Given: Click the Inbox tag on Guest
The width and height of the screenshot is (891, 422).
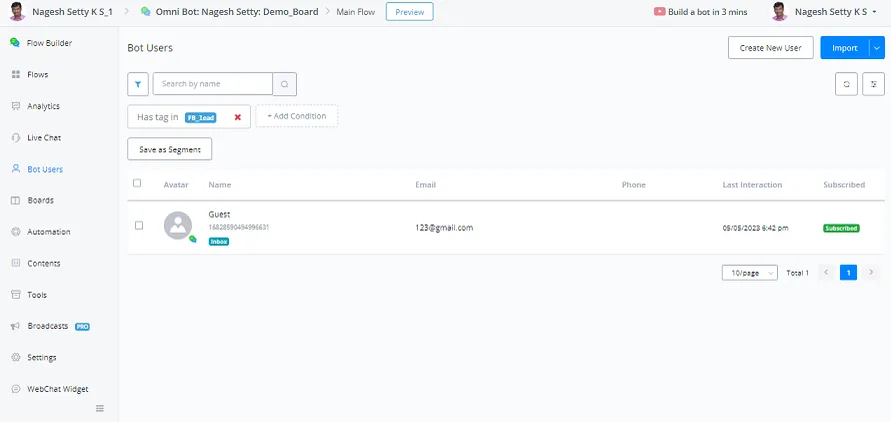Looking at the screenshot, I should click(x=219, y=241).
